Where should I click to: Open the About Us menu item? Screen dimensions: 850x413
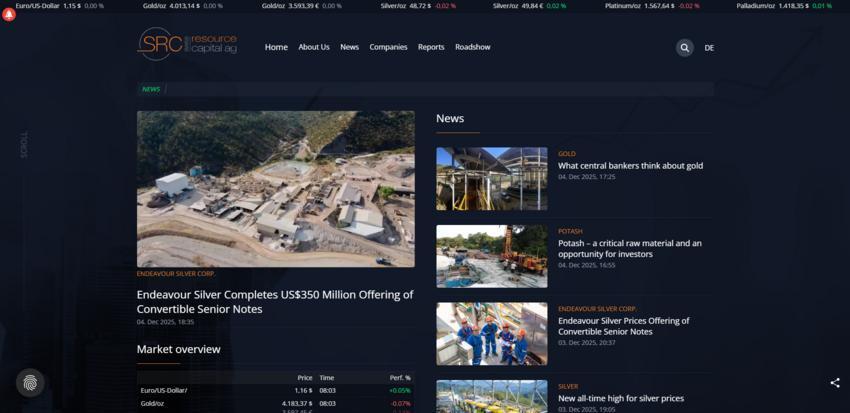(314, 47)
